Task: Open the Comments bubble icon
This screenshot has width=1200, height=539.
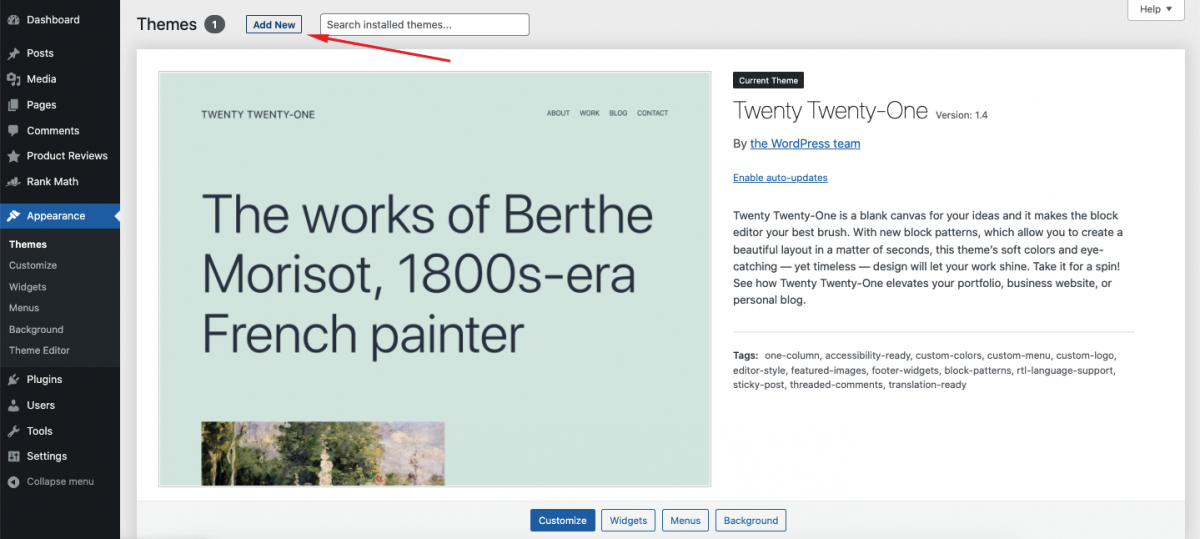Action: (13, 131)
